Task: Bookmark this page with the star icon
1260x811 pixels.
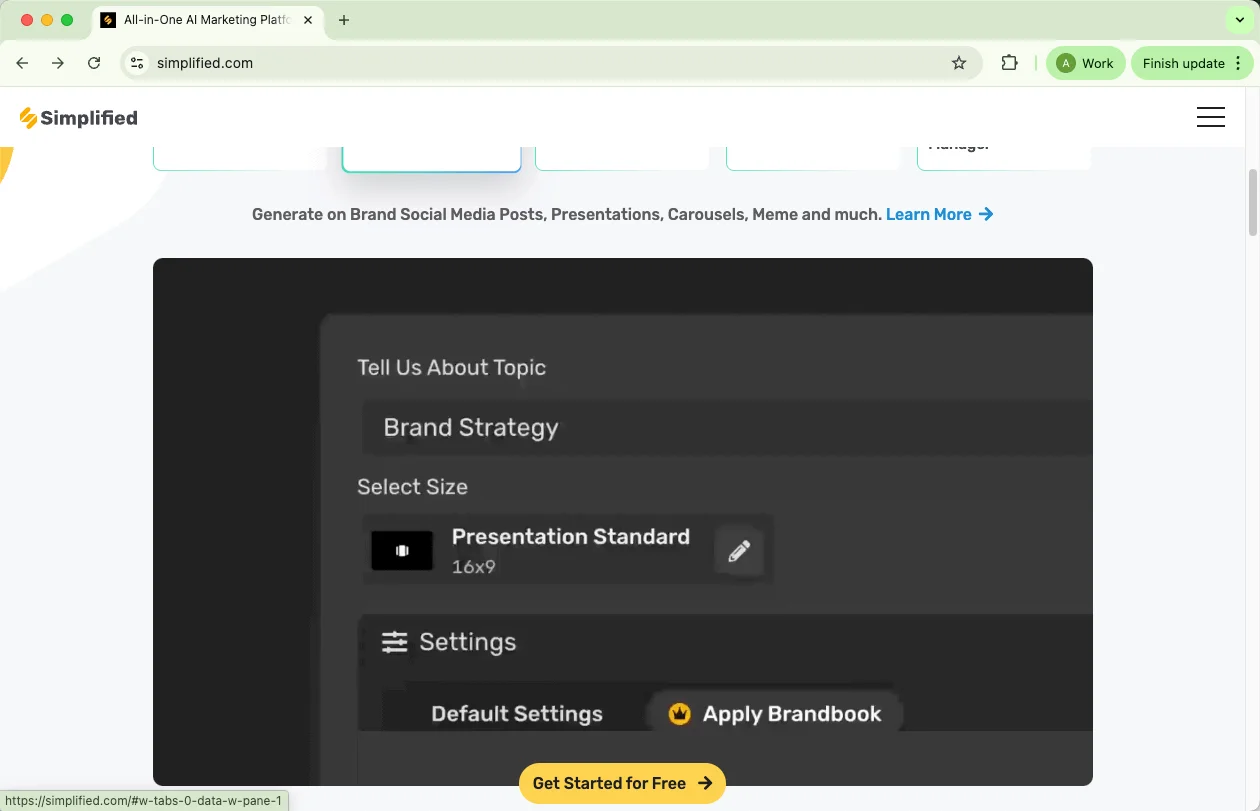Action: 959,63
